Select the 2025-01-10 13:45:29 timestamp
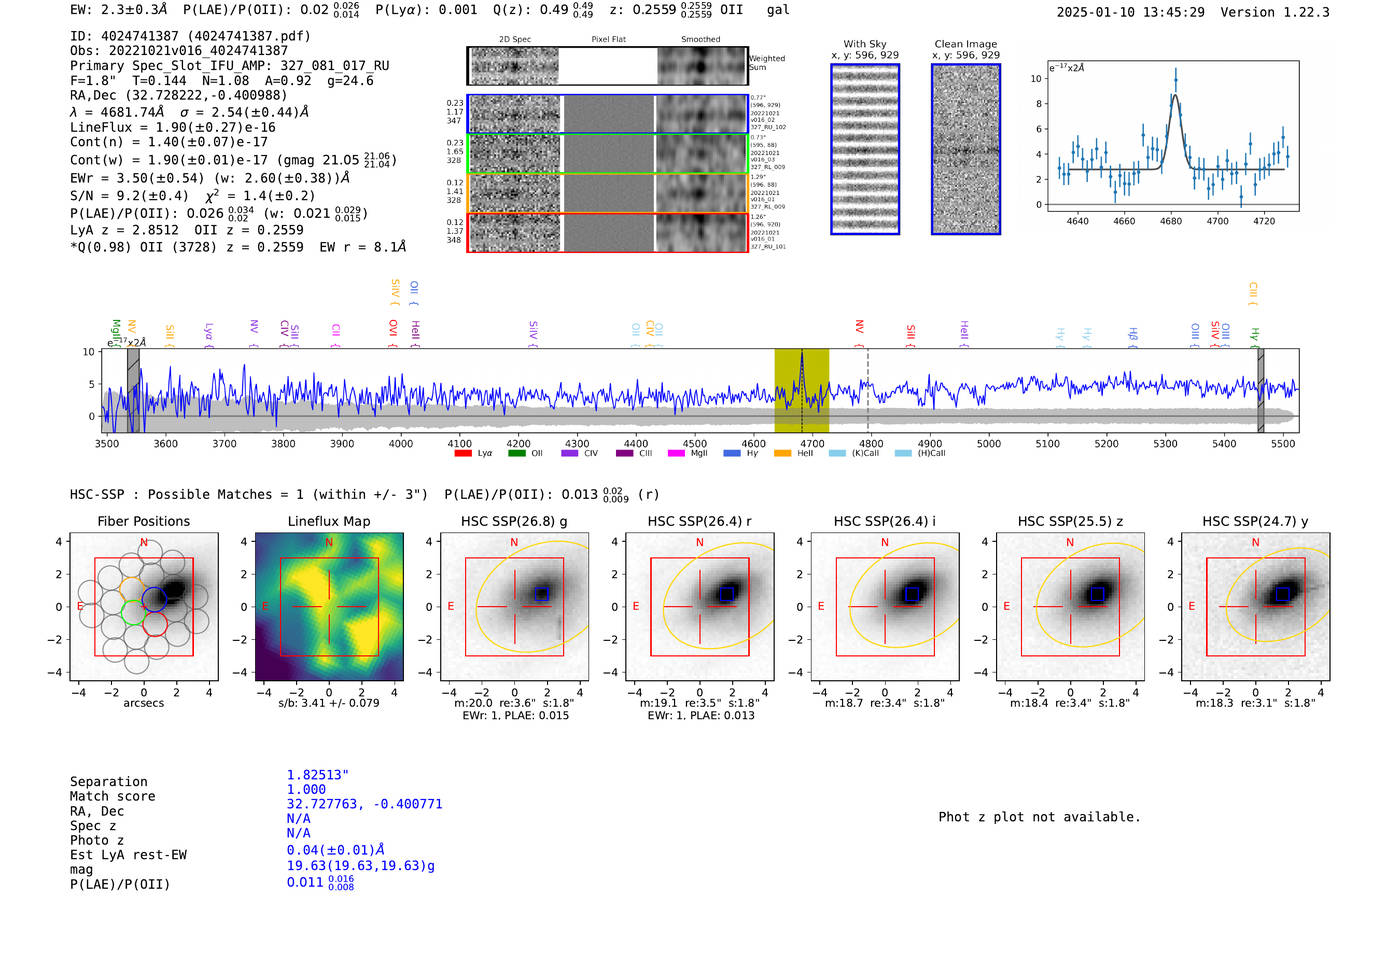The width and height of the screenshot is (1400, 953). tap(1131, 12)
